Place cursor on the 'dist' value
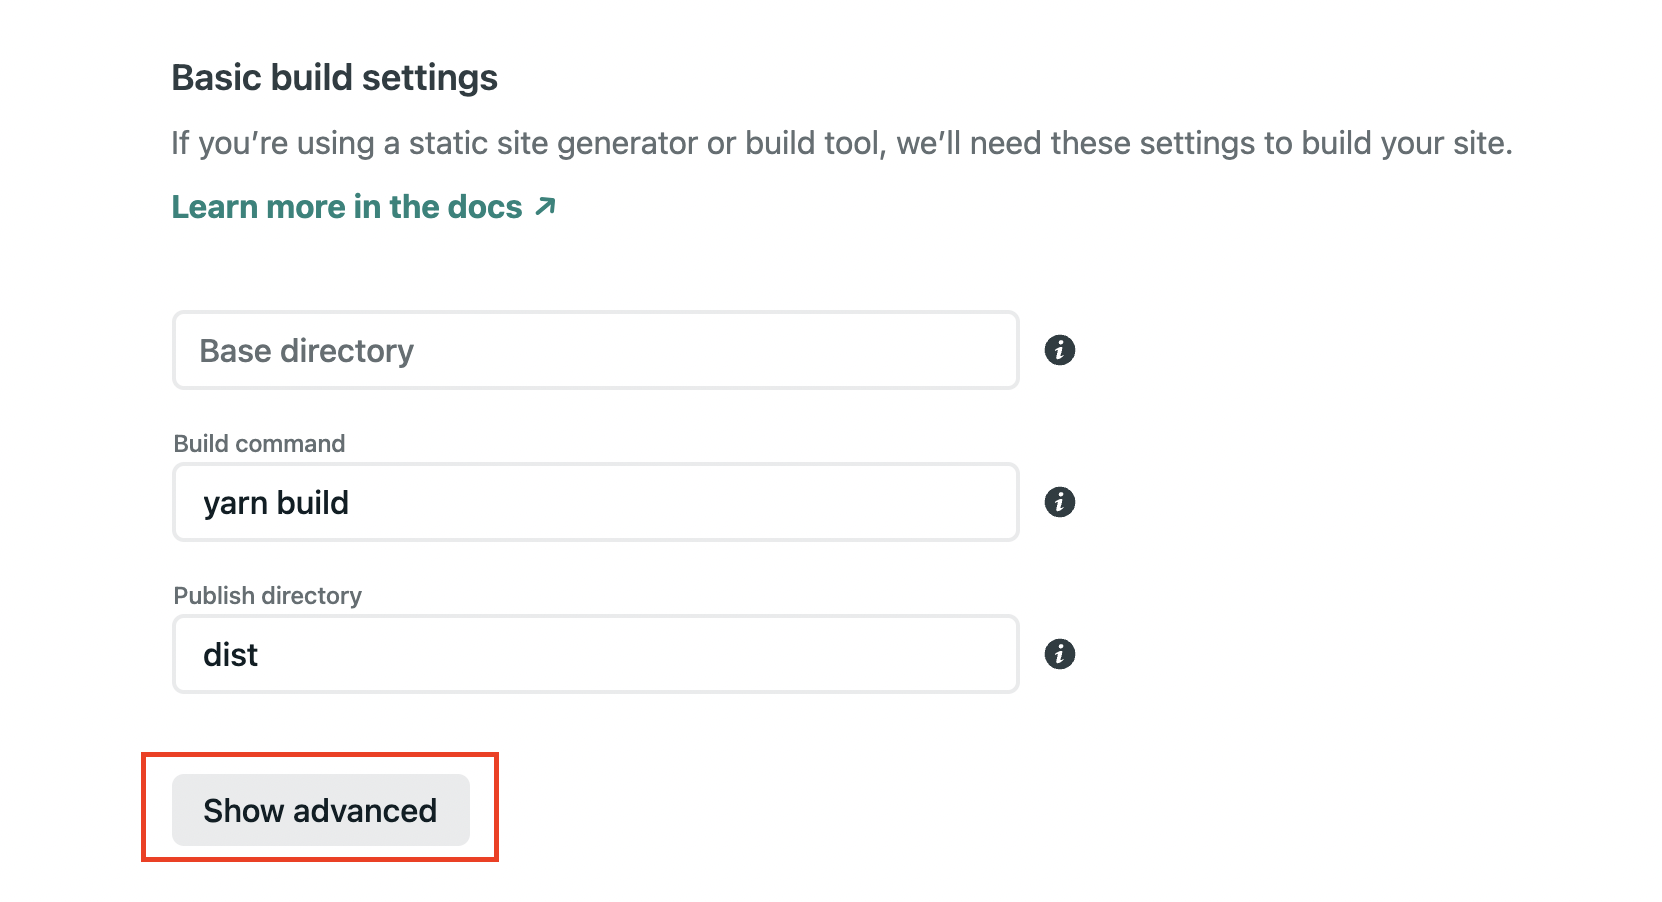 pyautogui.click(x=230, y=655)
